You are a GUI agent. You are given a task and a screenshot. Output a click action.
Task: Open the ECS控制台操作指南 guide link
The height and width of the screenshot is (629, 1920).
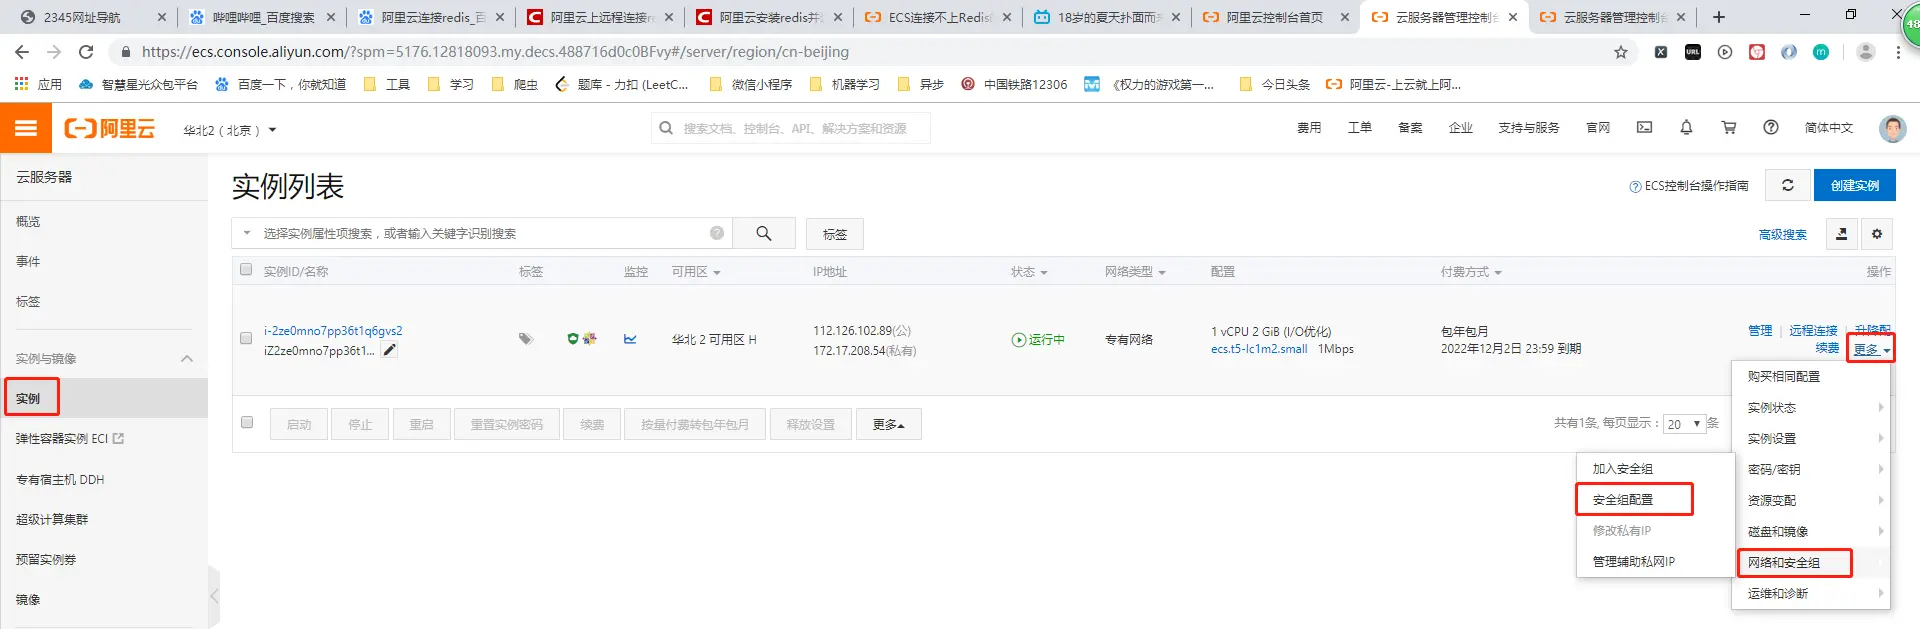tap(1689, 185)
